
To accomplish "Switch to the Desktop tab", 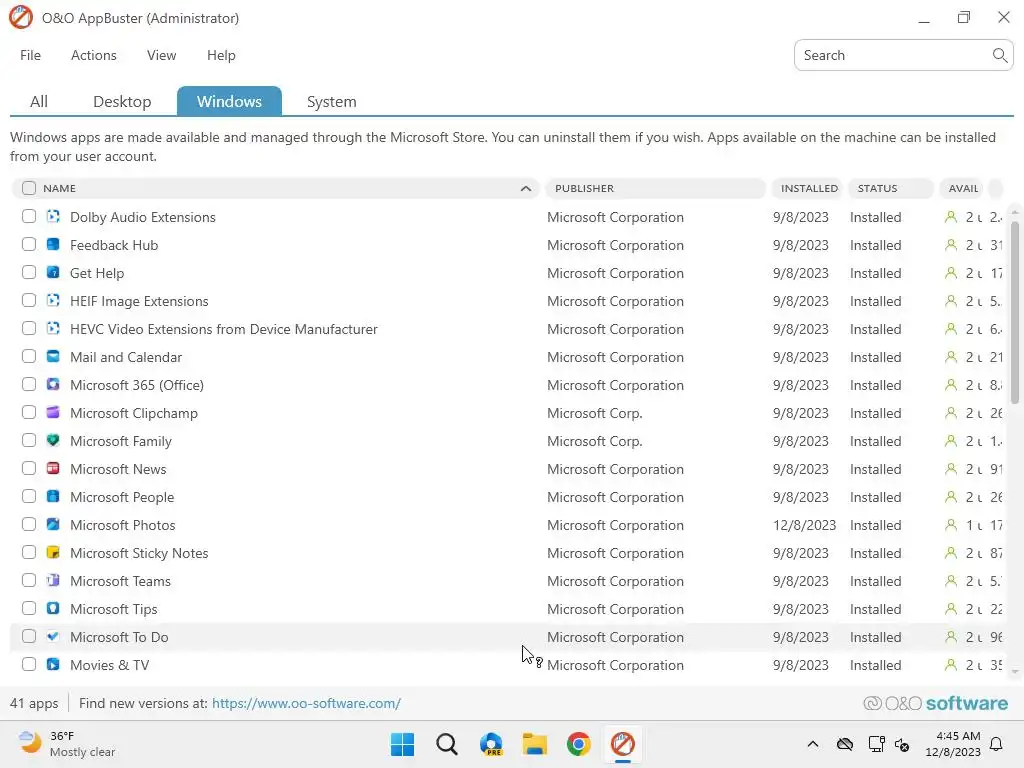I will coord(122,102).
